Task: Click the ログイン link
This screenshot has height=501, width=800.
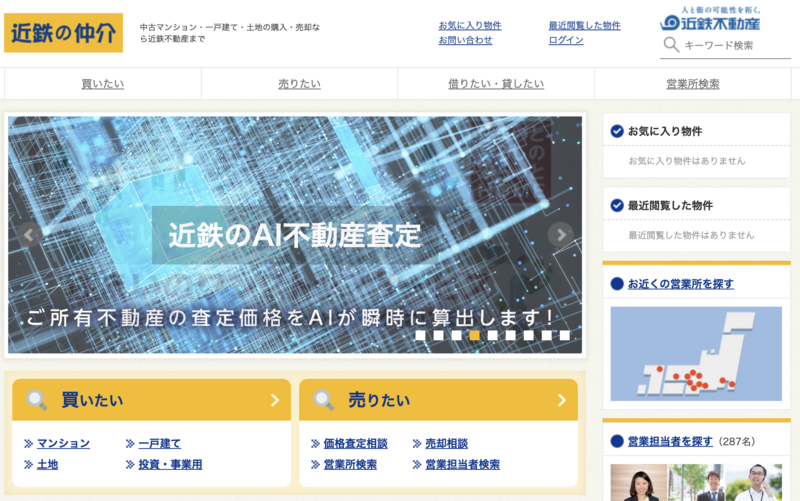Action: [566, 40]
